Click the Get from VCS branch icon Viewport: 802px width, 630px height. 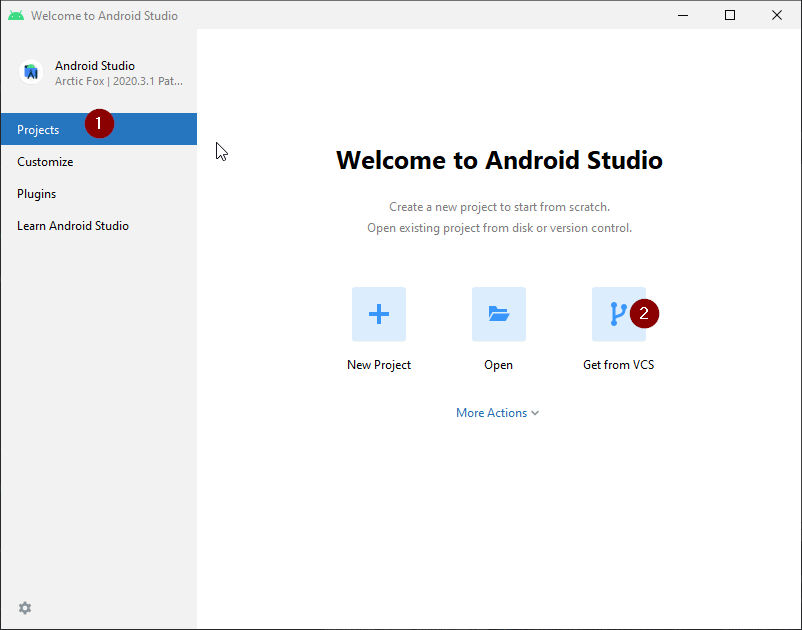618,314
